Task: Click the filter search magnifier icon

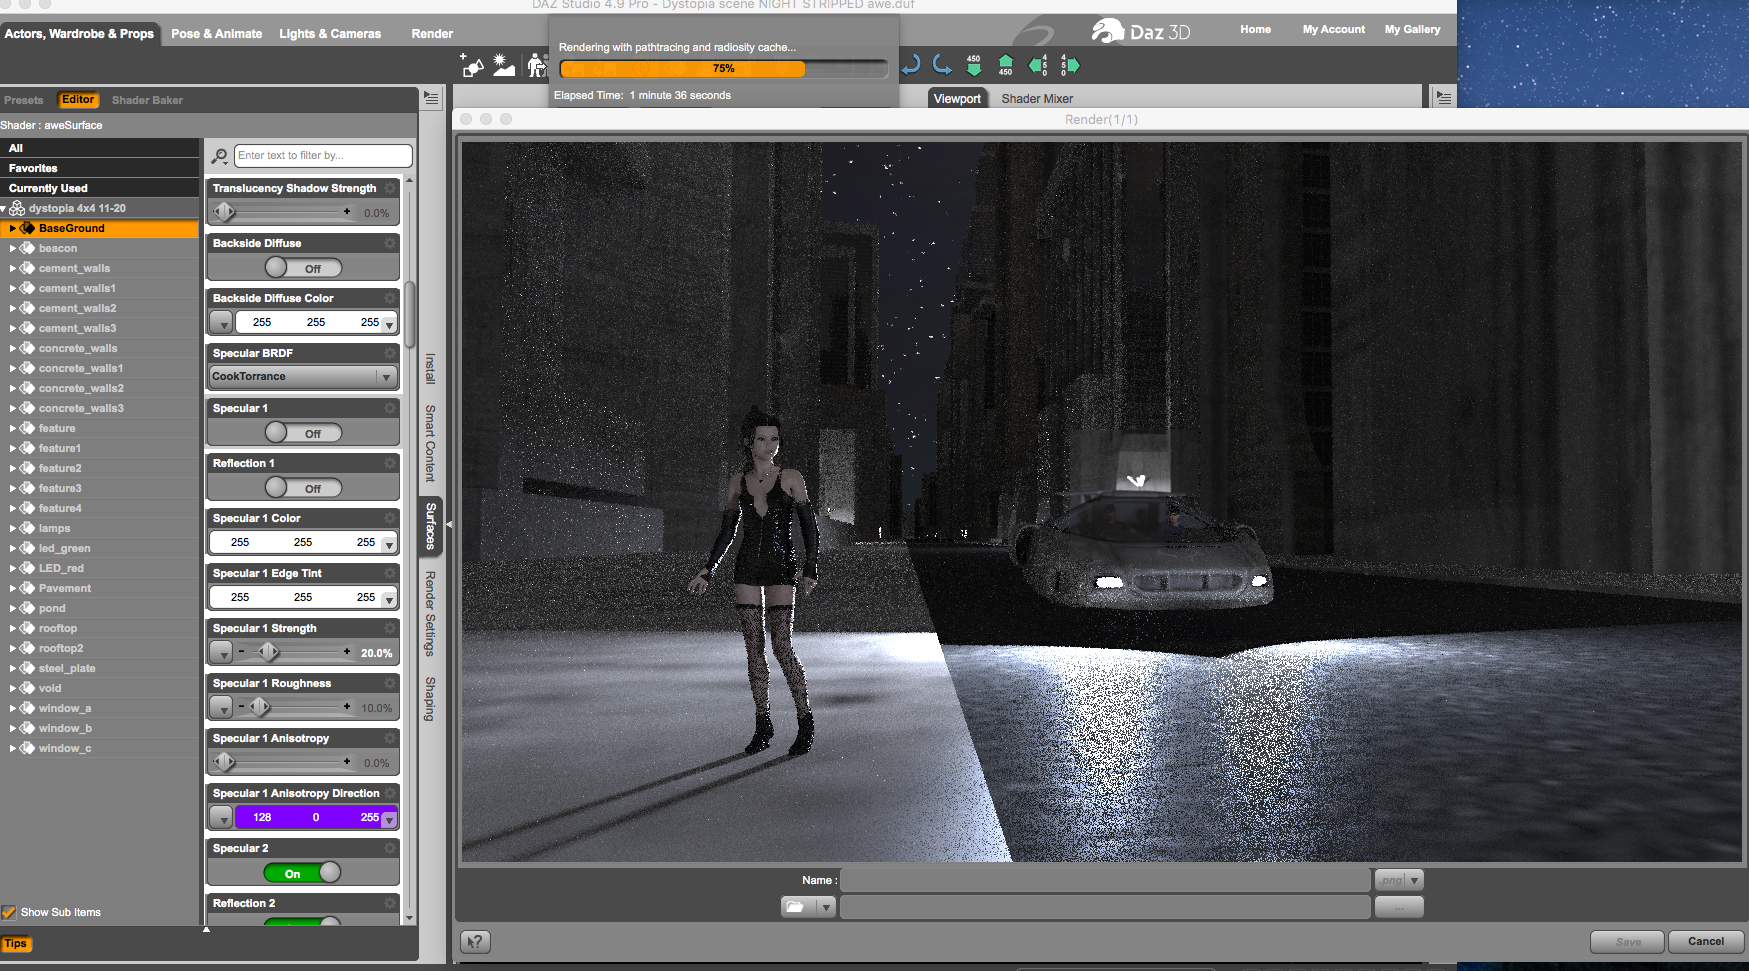Action: (x=220, y=156)
